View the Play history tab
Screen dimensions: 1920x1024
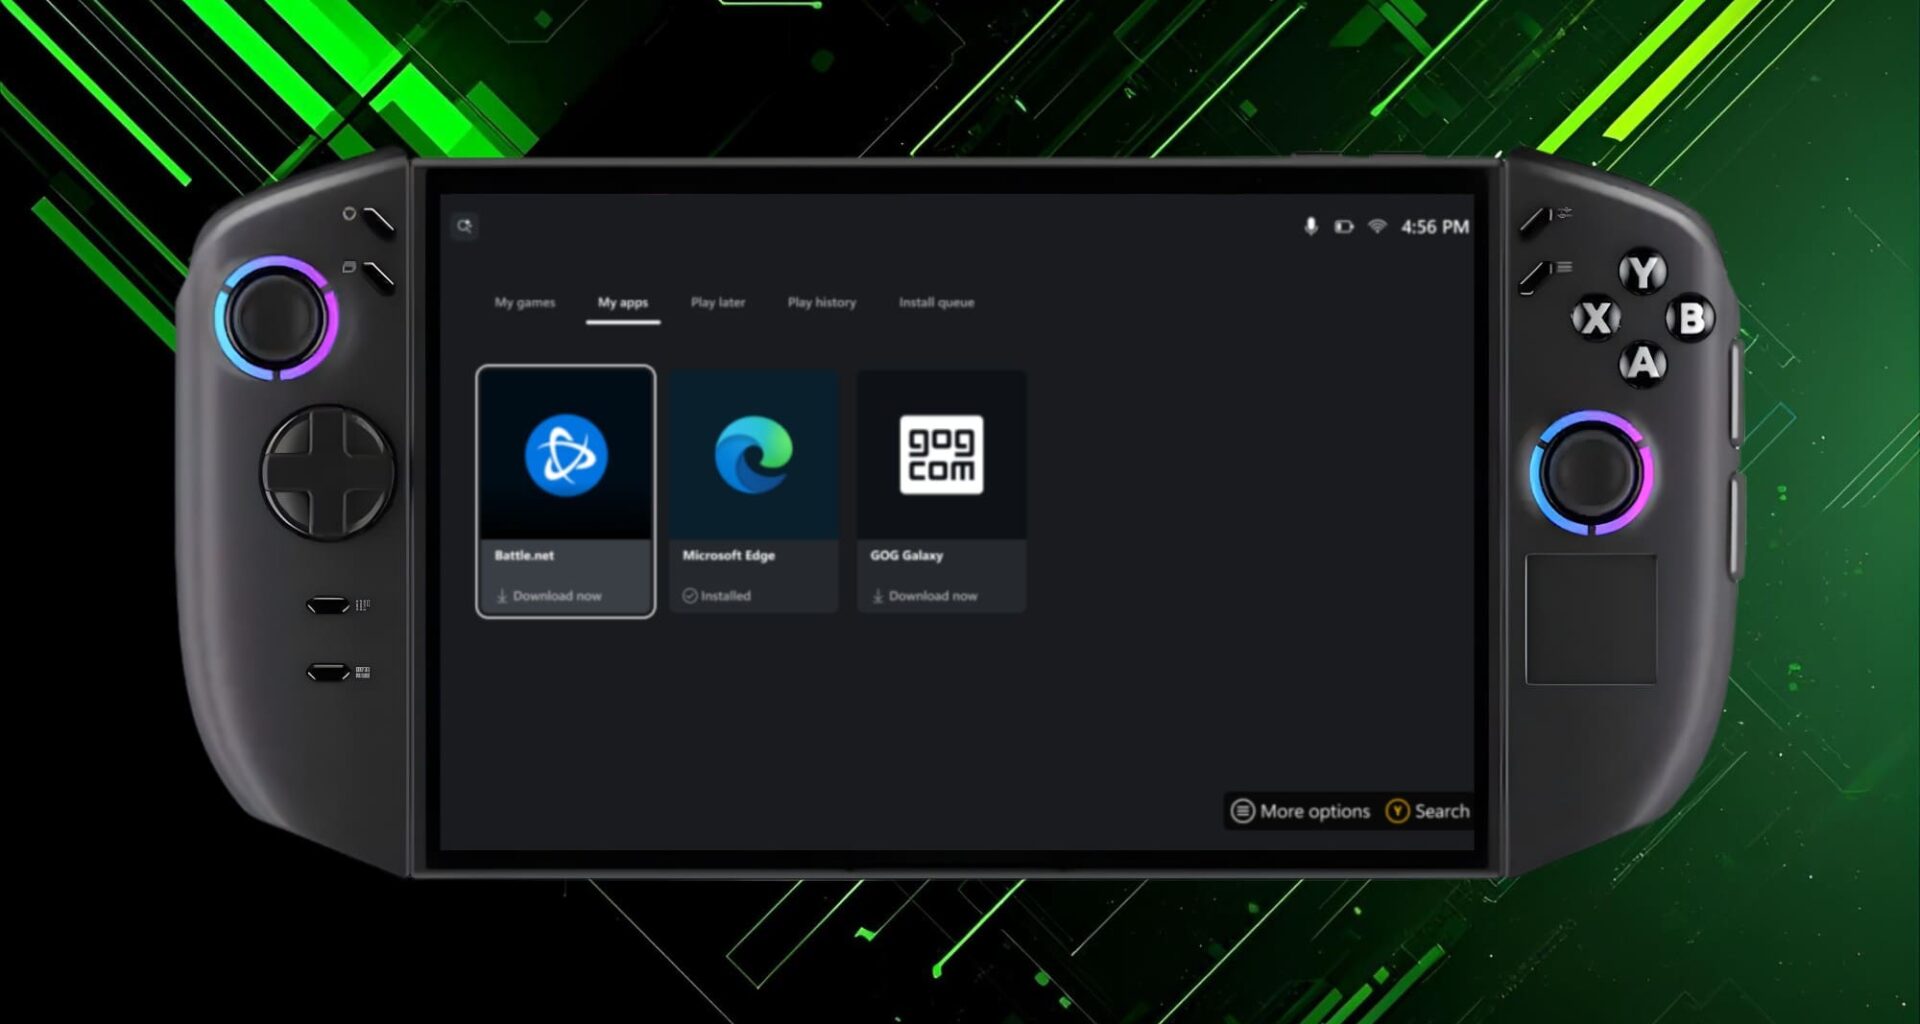coord(821,302)
